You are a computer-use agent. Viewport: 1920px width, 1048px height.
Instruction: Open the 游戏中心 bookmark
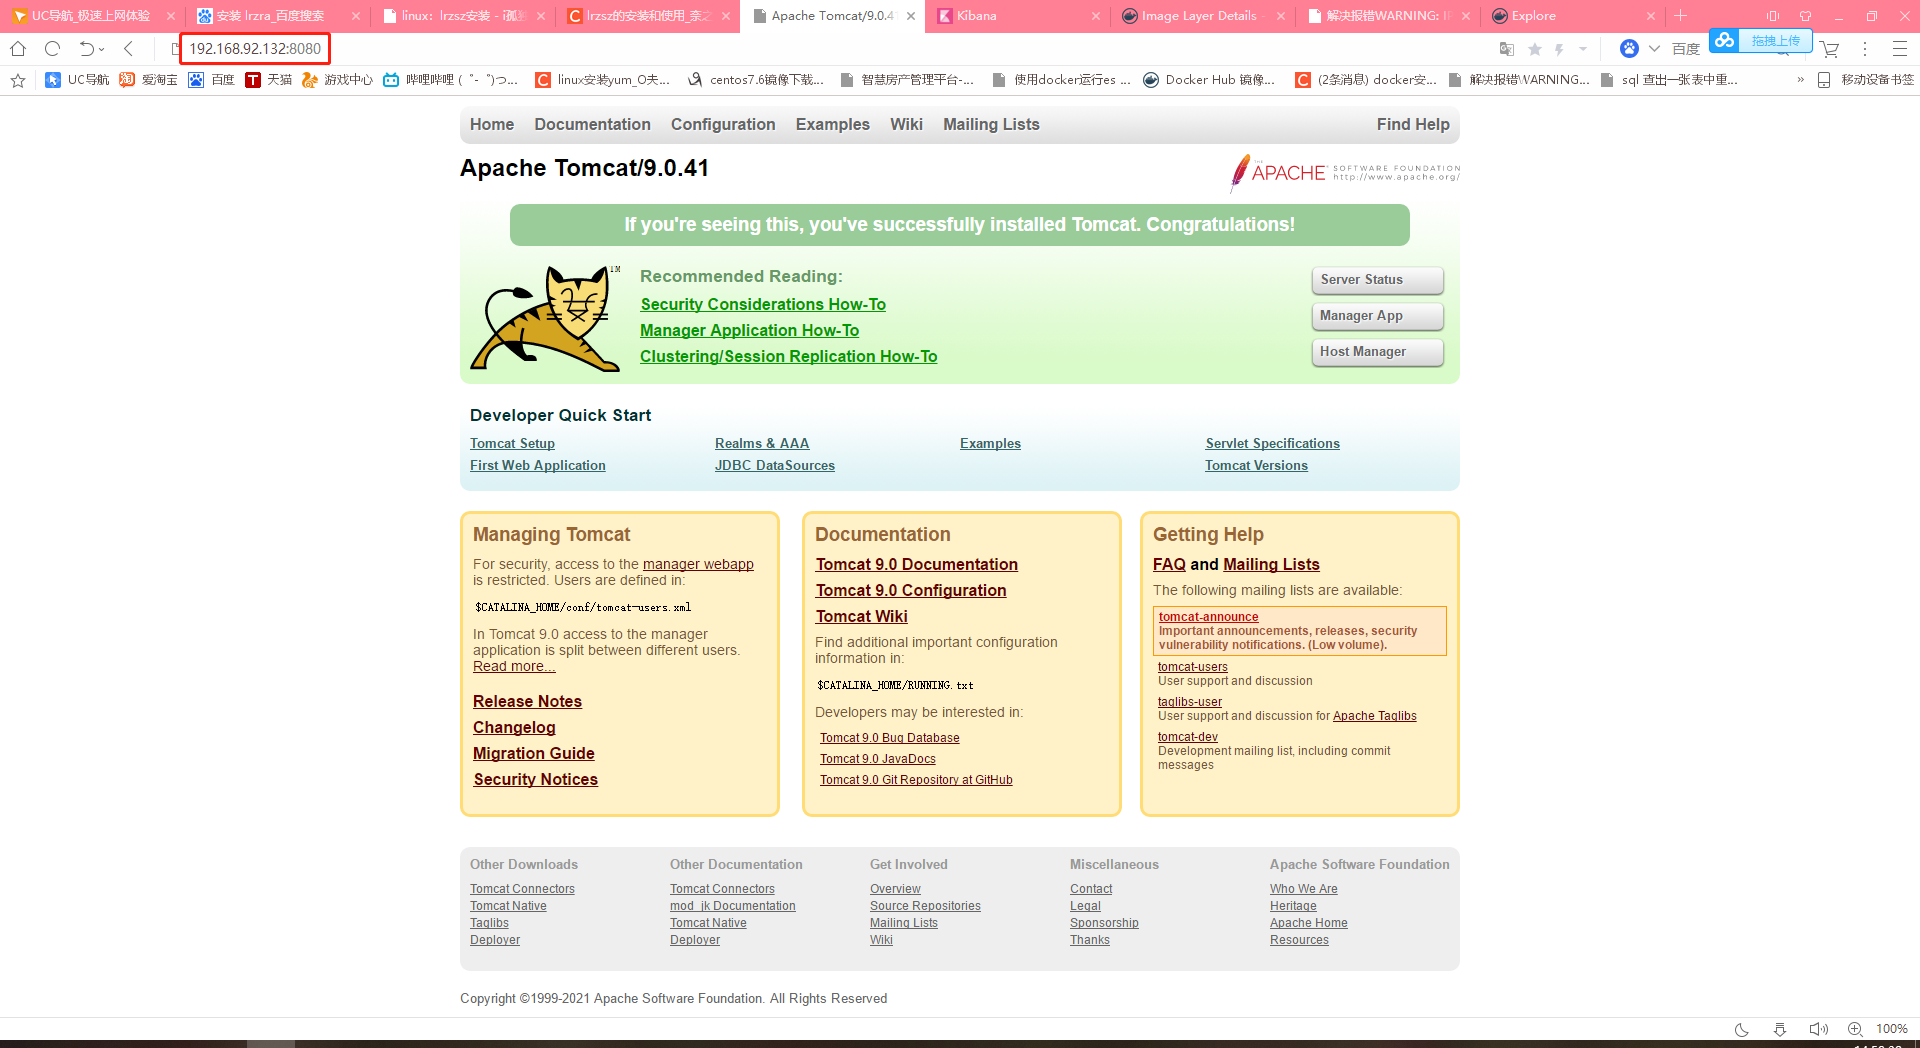tap(337, 80)
